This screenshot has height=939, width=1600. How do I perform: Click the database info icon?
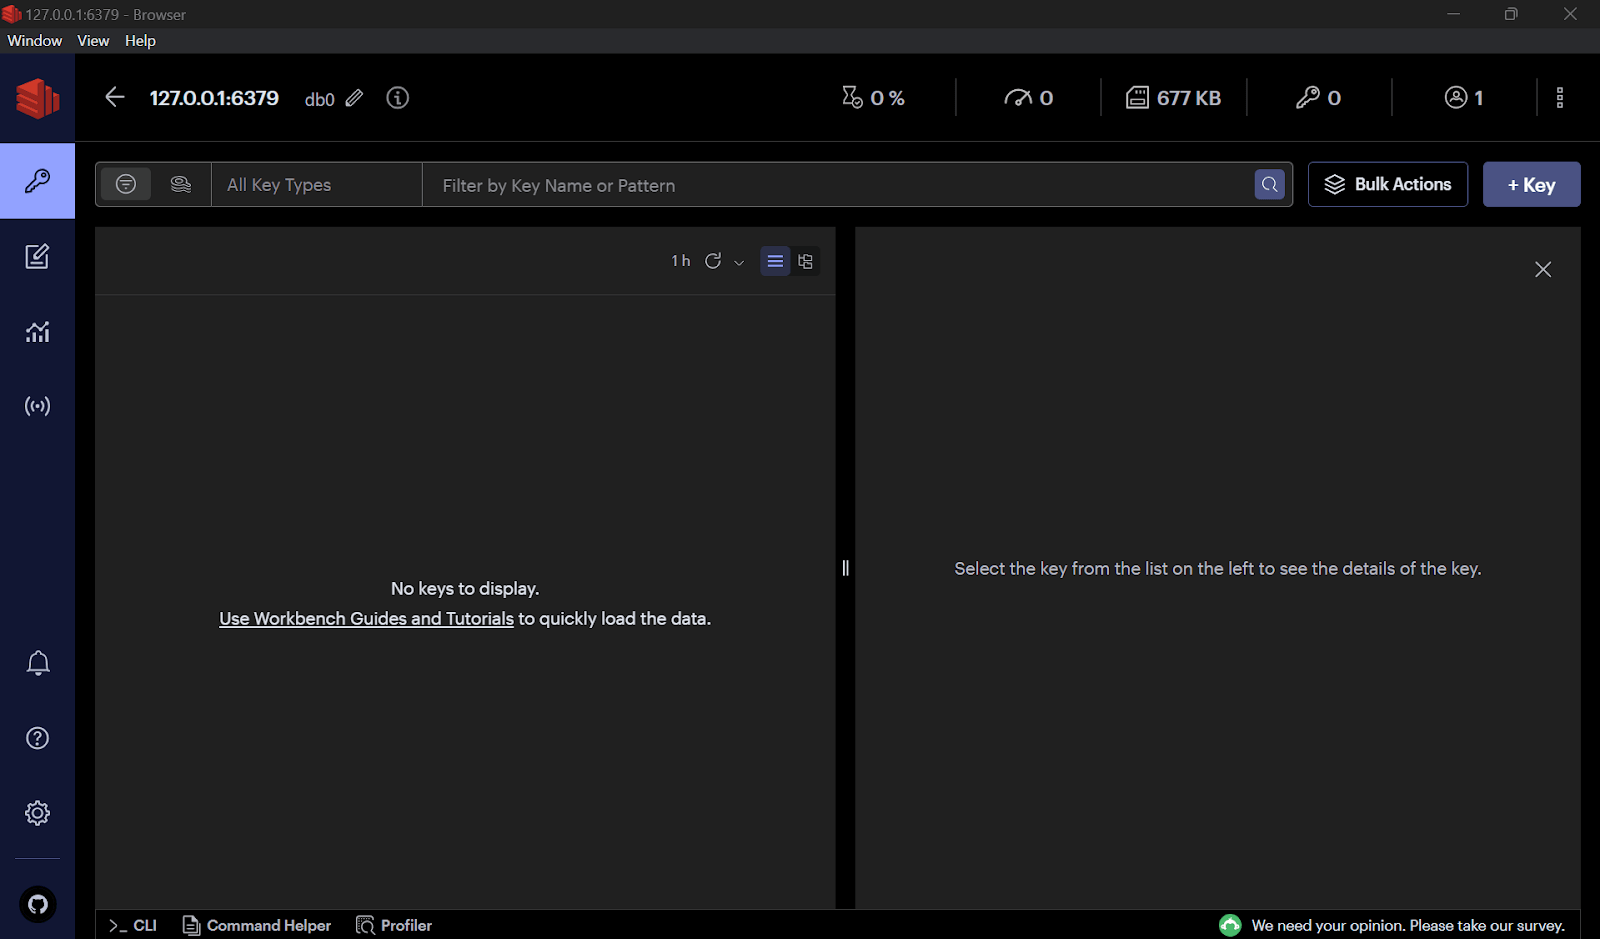398,98
